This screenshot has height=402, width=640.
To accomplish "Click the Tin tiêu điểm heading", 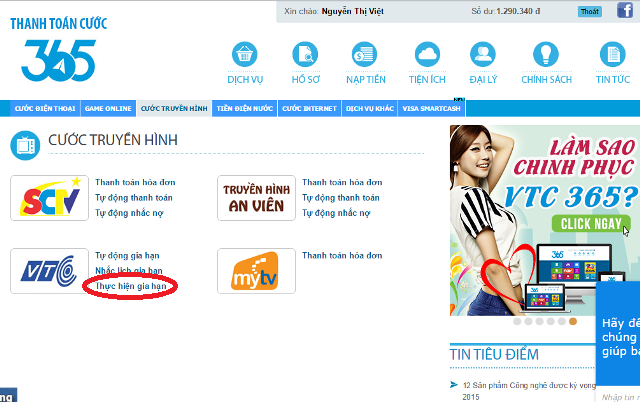I will [494, 354].
